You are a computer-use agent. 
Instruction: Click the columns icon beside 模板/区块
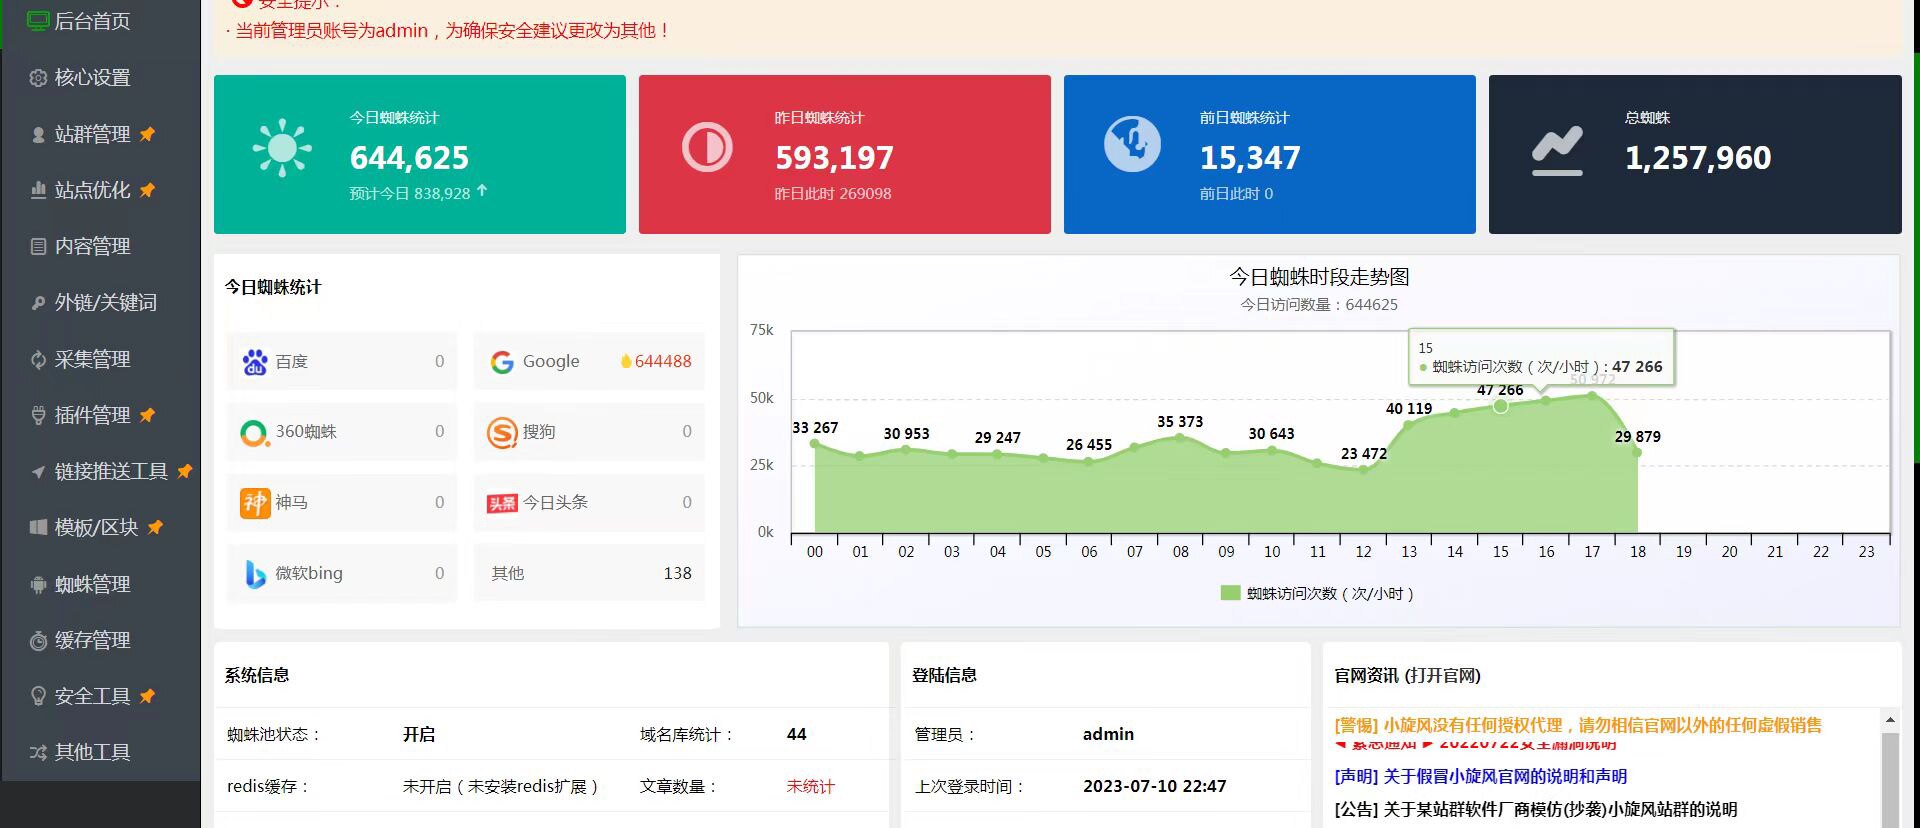click(38, 527)
